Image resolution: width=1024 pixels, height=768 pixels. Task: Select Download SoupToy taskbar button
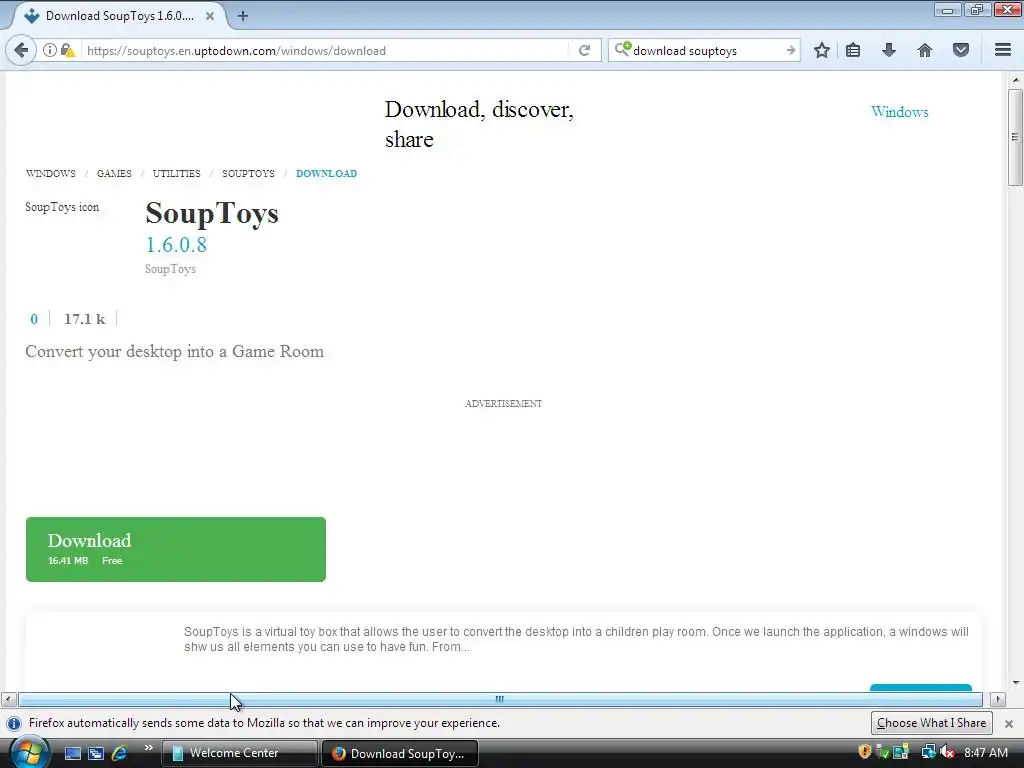(x=400, y=753)
